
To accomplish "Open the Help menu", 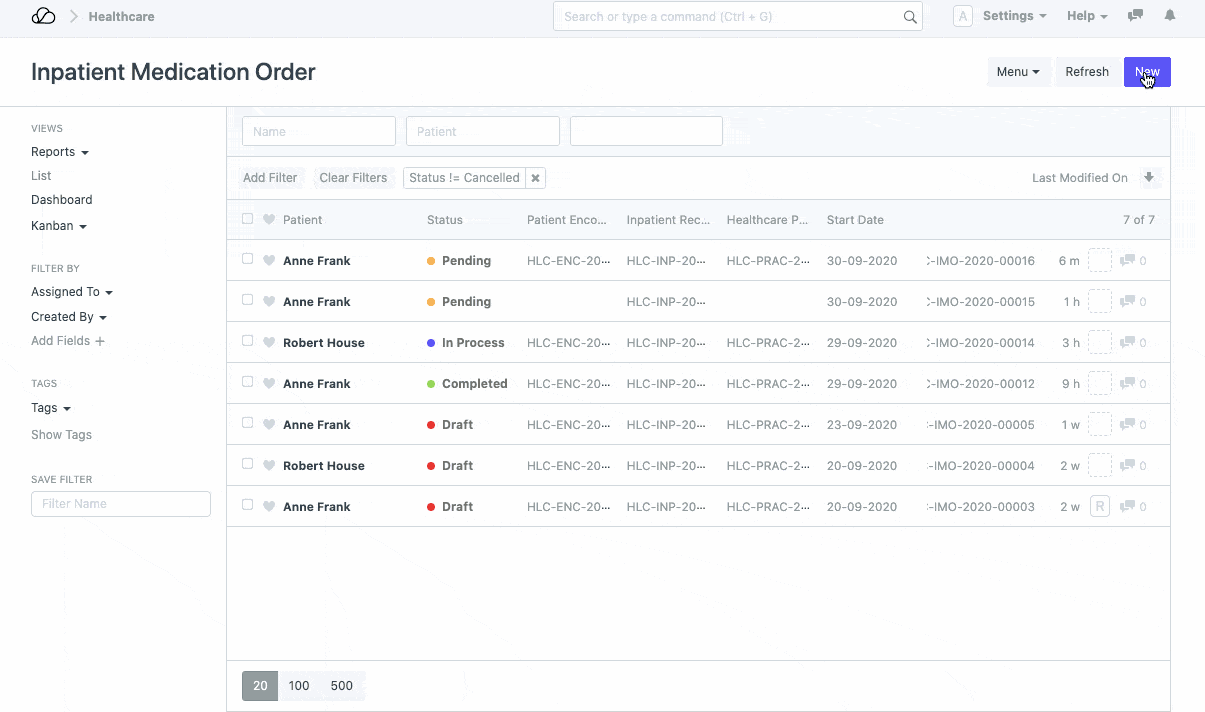I will (x=1087, y=16).
